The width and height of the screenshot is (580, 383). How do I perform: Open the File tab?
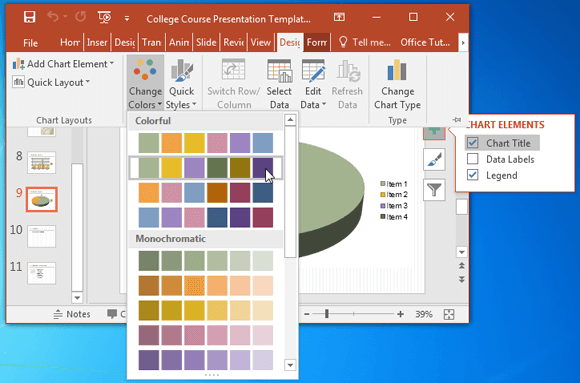(30, 43)
